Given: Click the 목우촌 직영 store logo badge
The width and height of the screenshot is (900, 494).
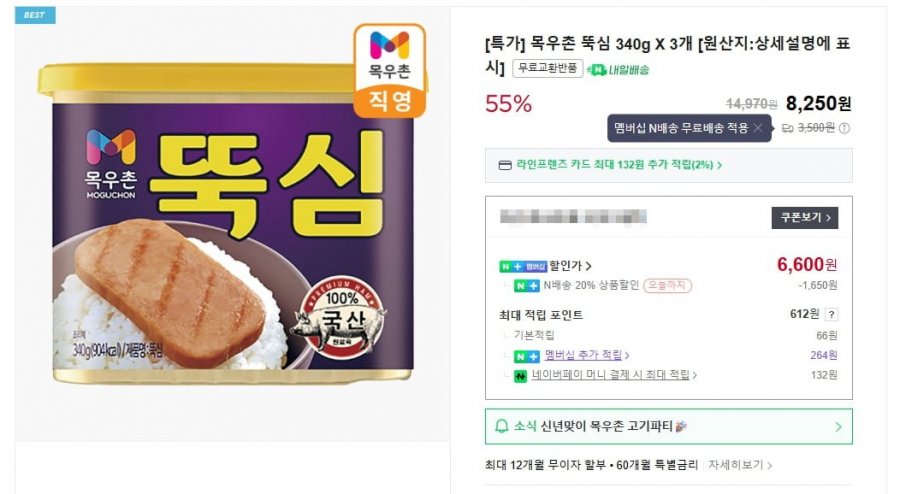Looking at the screenshot, I should click(x=390, y=70).
